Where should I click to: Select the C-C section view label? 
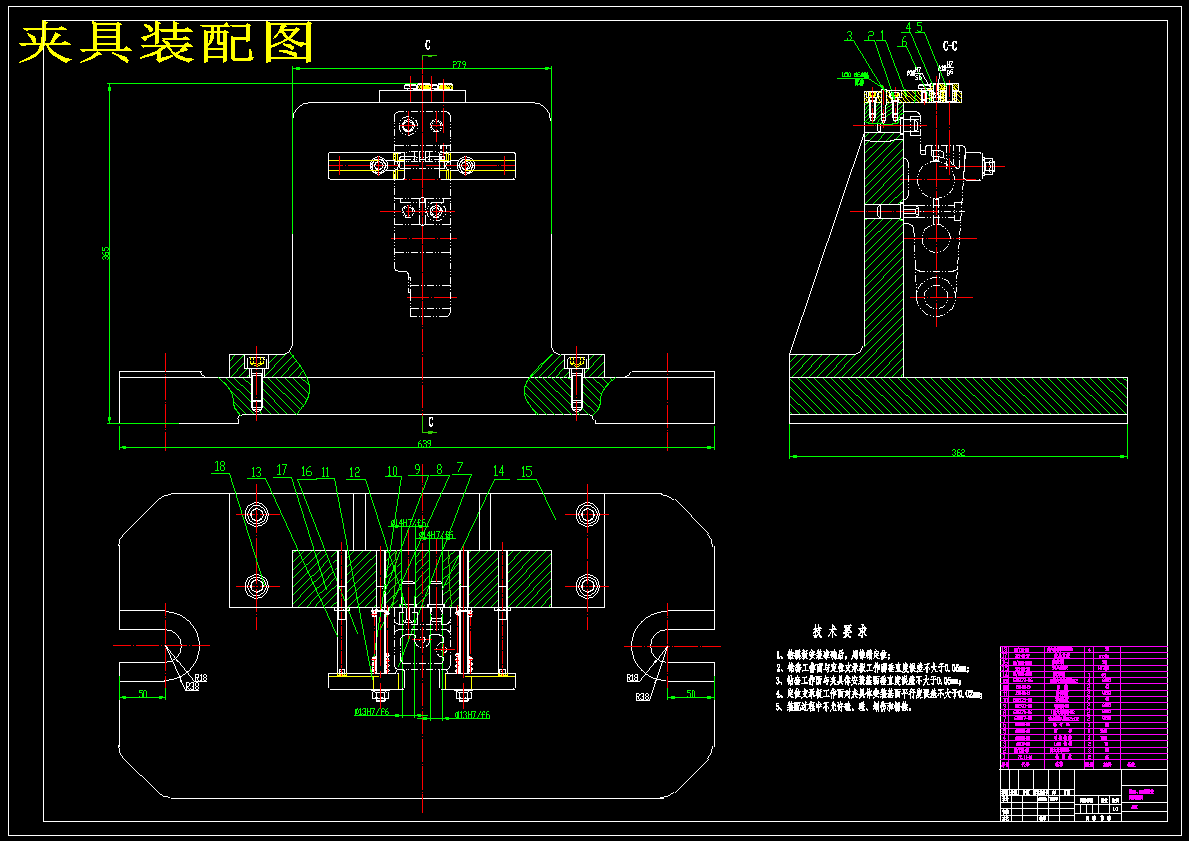point(950,46)
